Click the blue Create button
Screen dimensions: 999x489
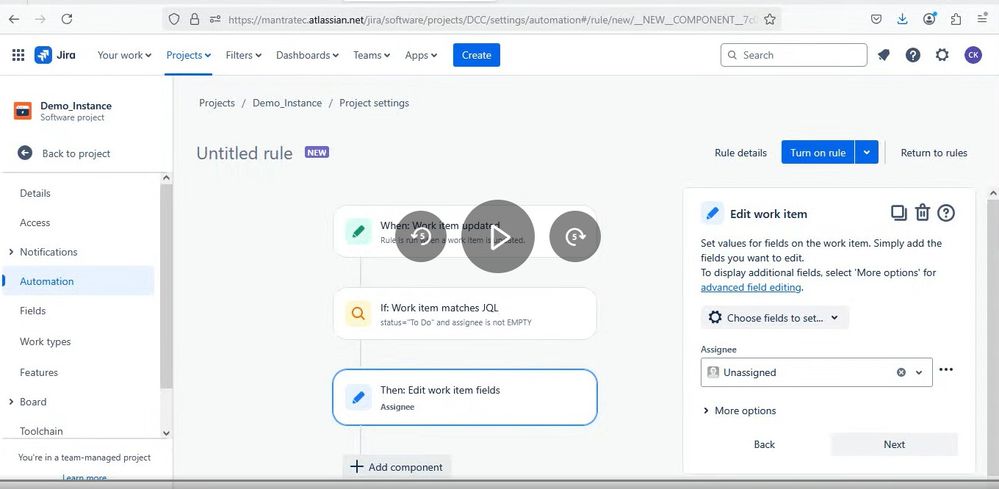[x=477, y=55]
